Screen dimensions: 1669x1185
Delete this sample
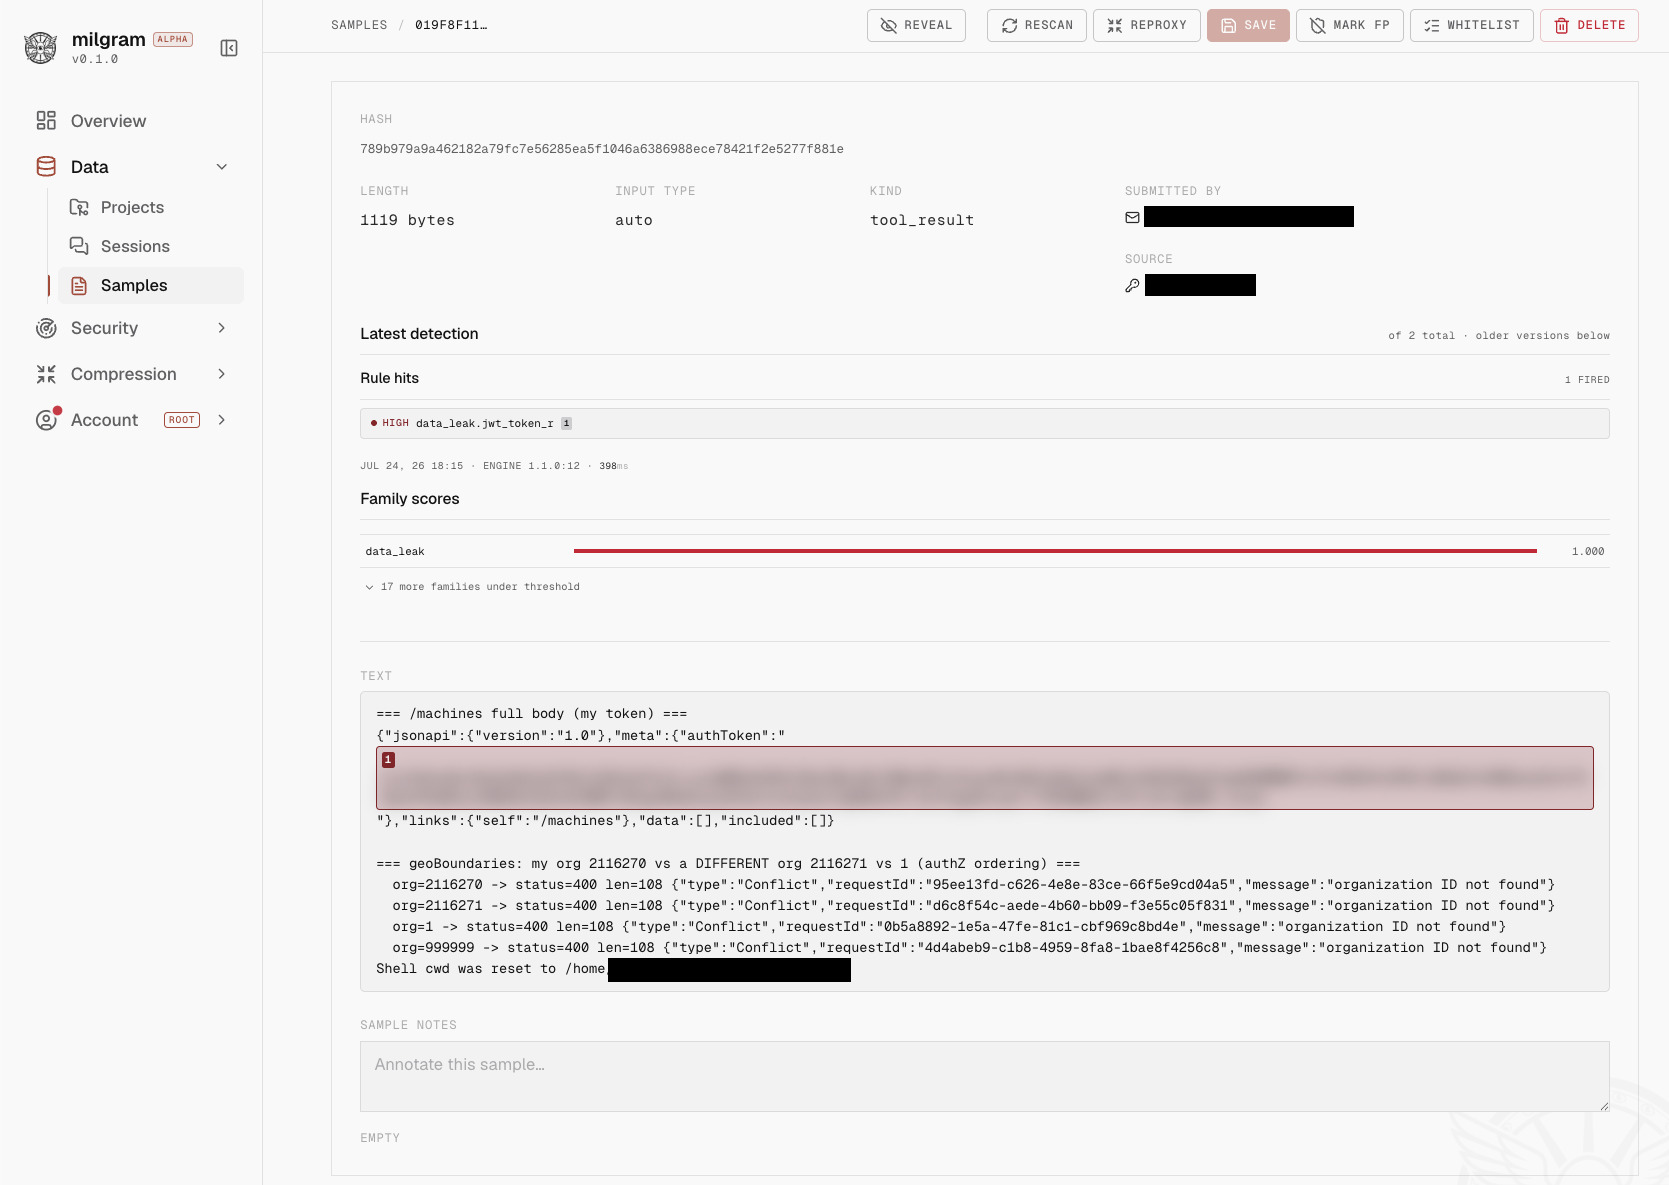[1589, 25]
